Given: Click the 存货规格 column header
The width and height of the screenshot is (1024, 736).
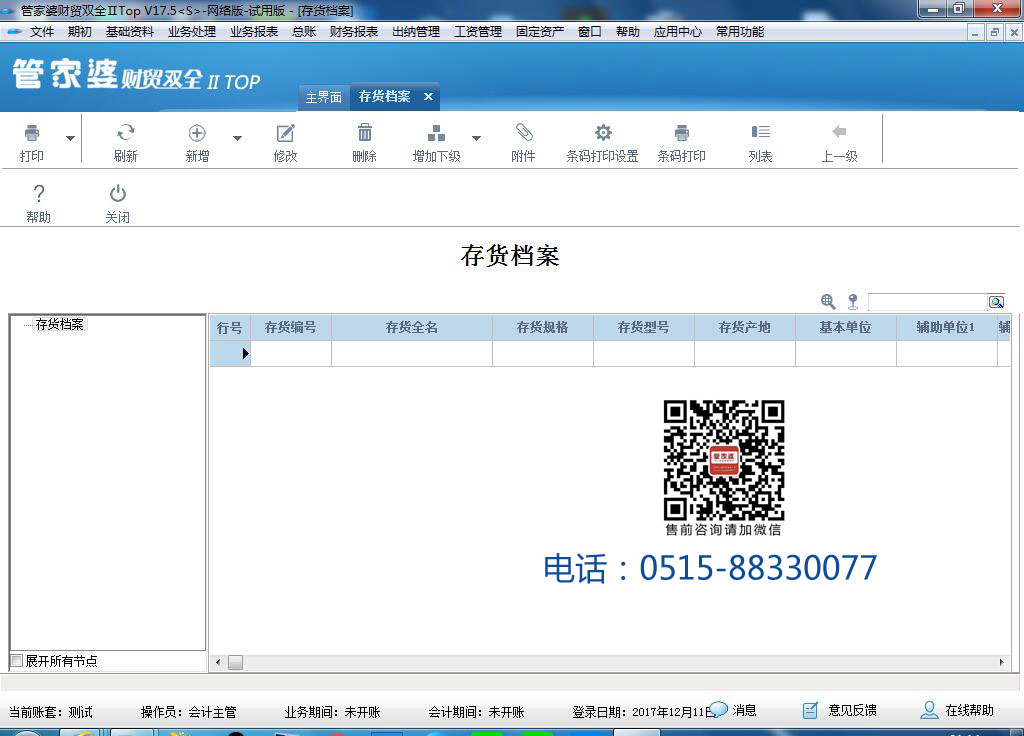Looking at the screenshot, I should tap(543, 327).
